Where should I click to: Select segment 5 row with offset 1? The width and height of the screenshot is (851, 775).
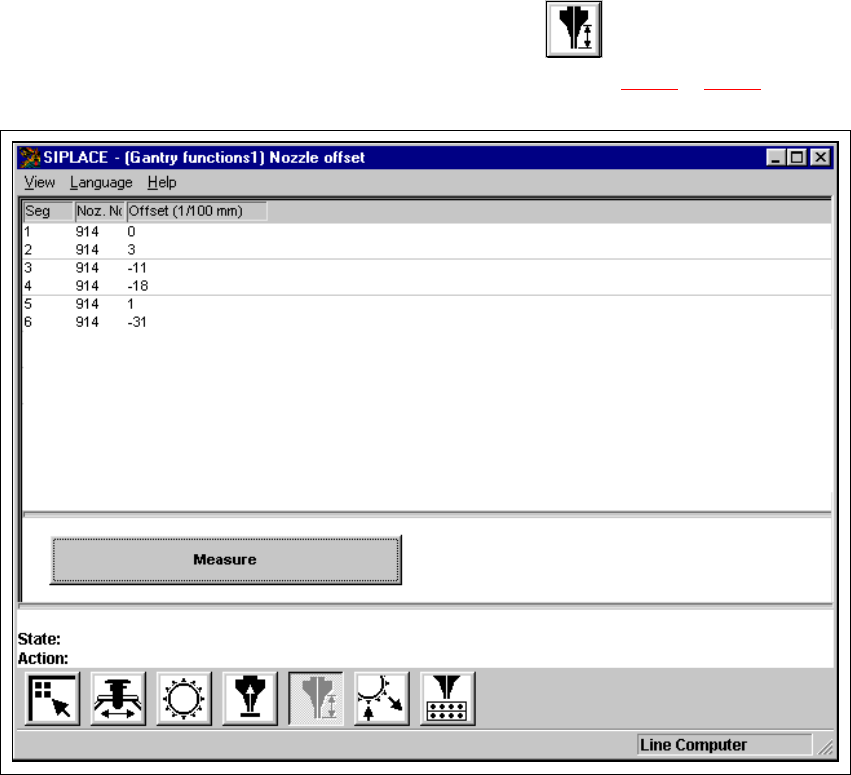(427, 304)
